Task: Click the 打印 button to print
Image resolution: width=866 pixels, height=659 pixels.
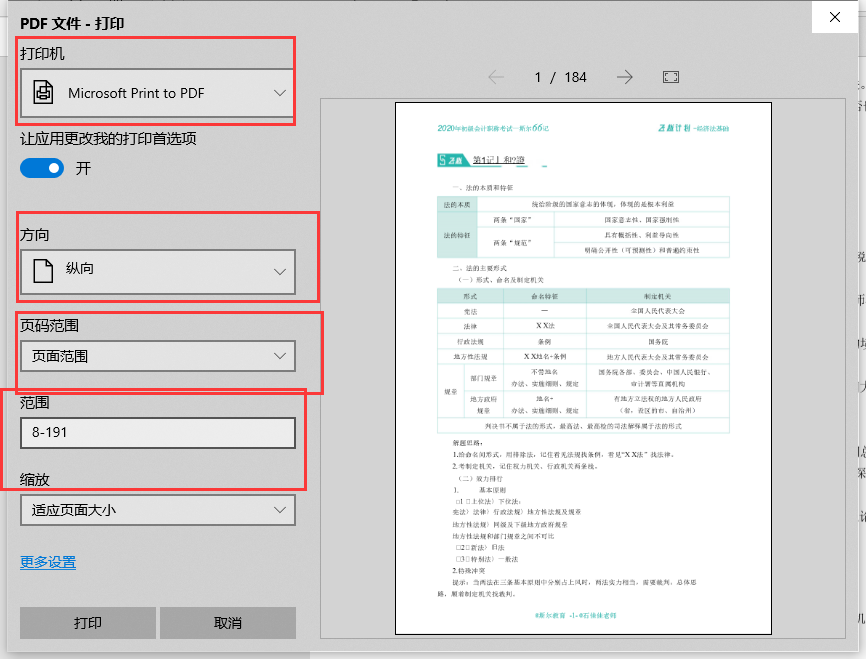Action: point(87,622)
